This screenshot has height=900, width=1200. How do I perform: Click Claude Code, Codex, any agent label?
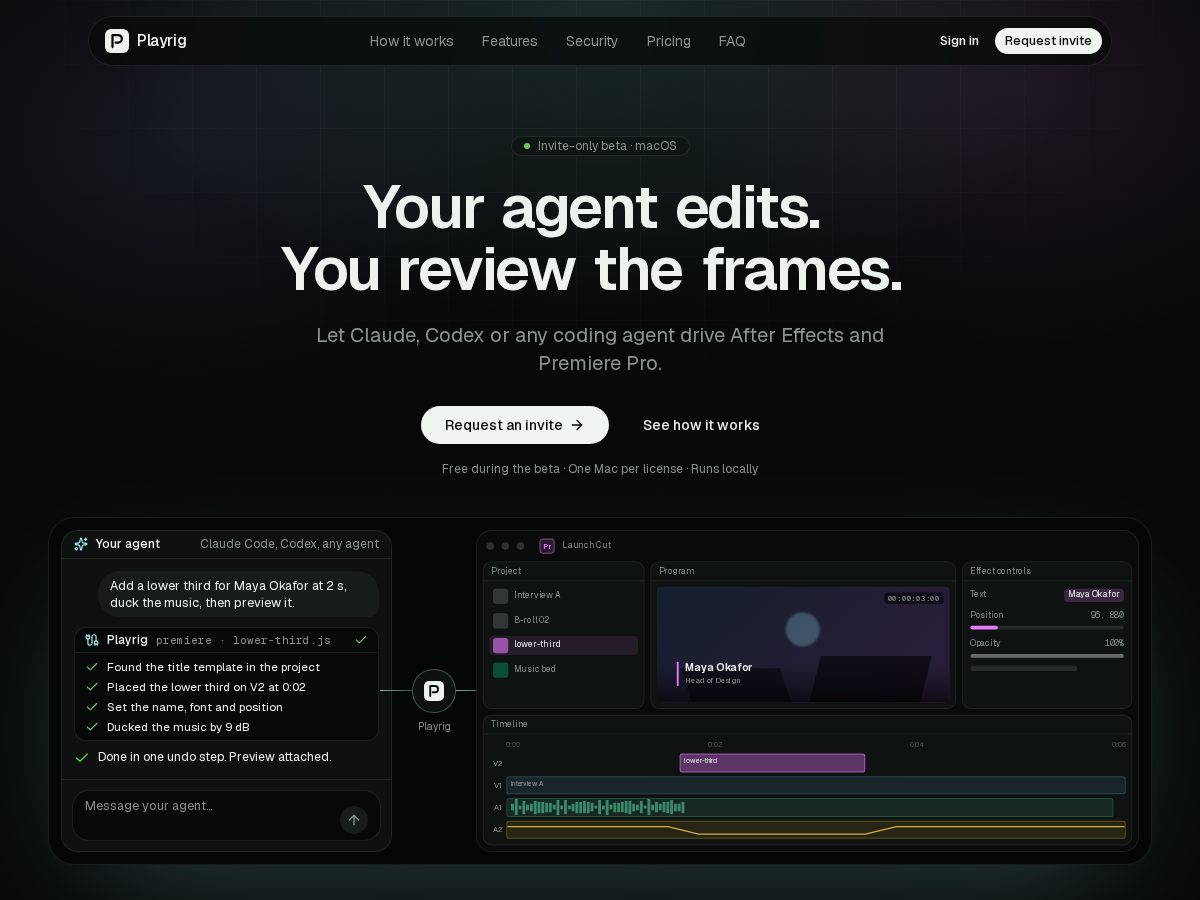point(289,544)
